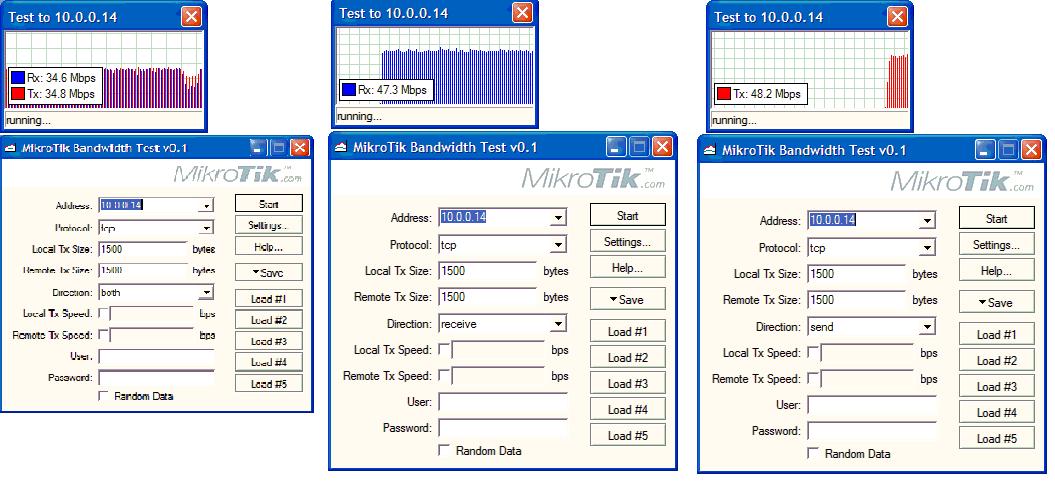1055x481 pixels.
Task: Open Settings in the both-direction window
Action: (268, 225)
